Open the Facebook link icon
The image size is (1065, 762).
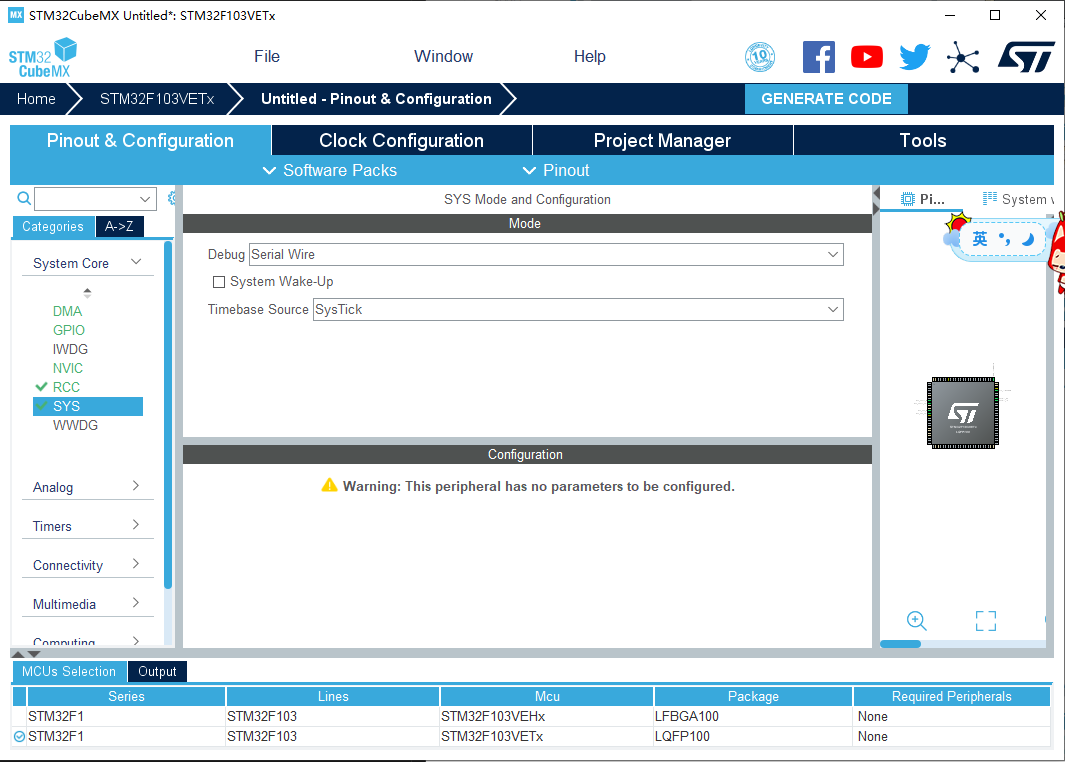(x=818, y=57)
